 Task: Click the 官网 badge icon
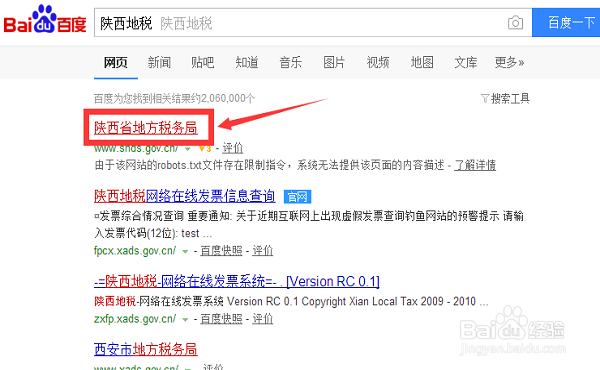297,197
